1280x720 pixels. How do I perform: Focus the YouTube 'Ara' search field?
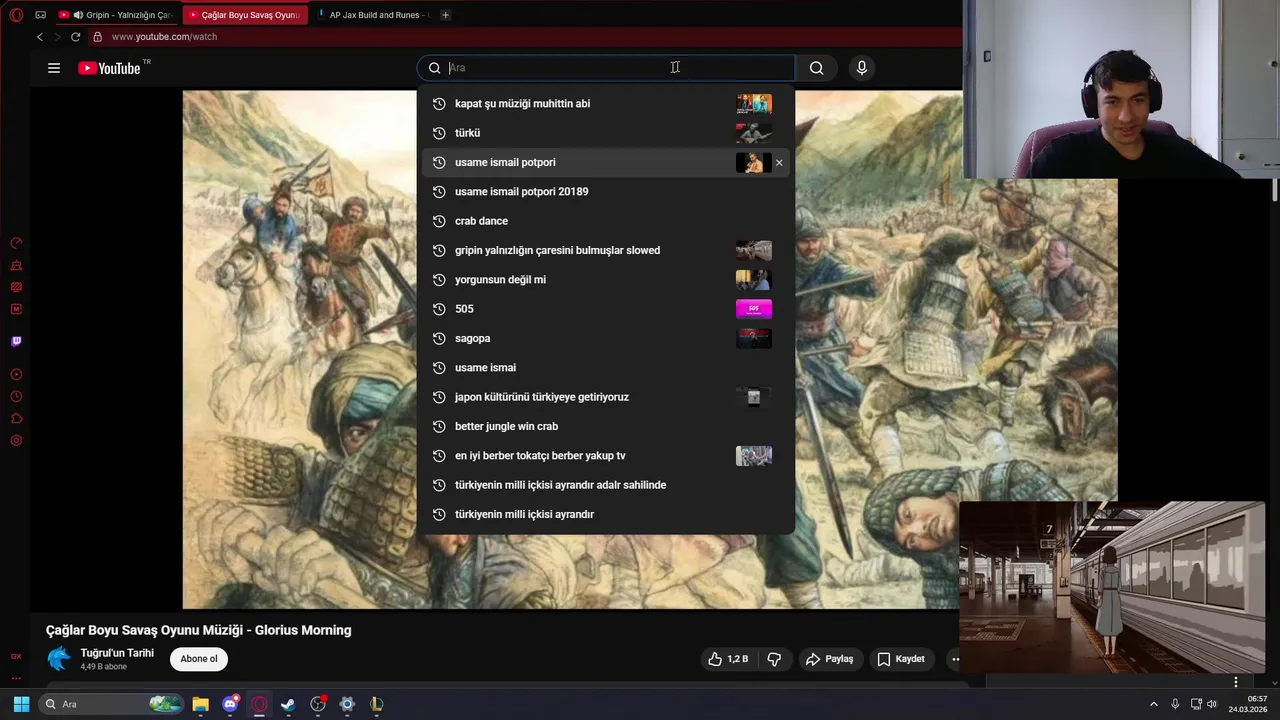pos(605,68)
